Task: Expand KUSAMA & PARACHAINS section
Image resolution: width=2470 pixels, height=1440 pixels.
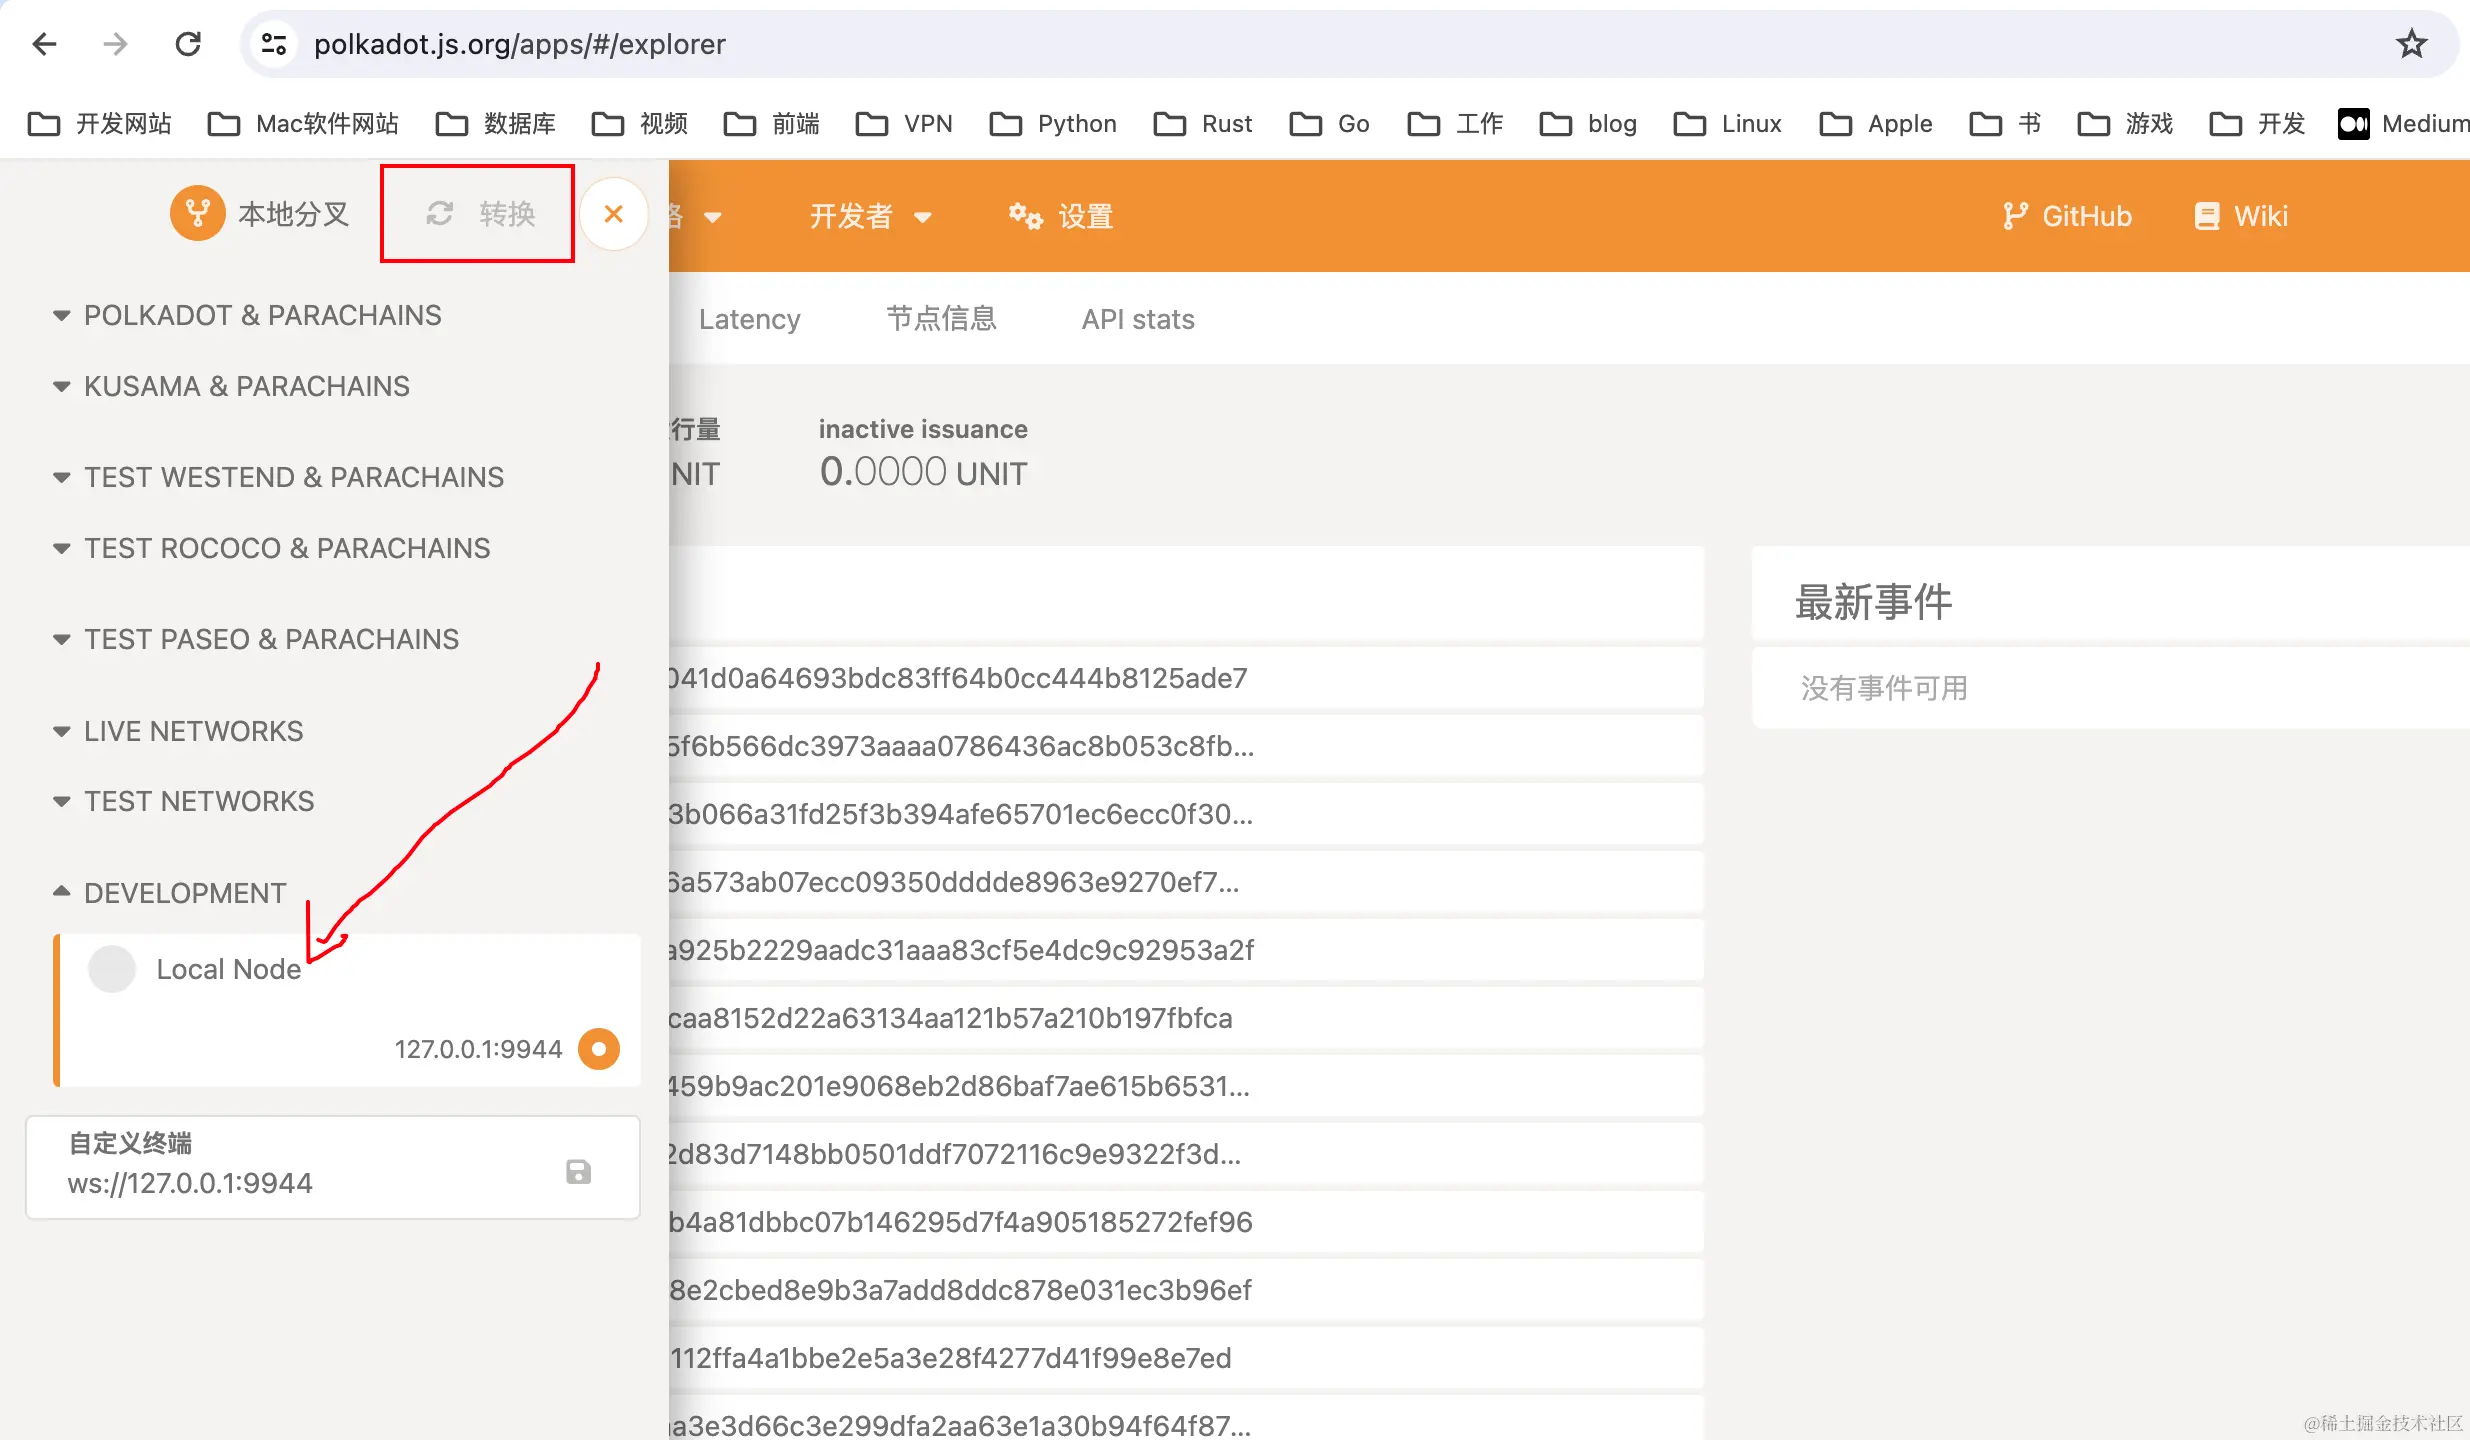Action: point(246,386)
